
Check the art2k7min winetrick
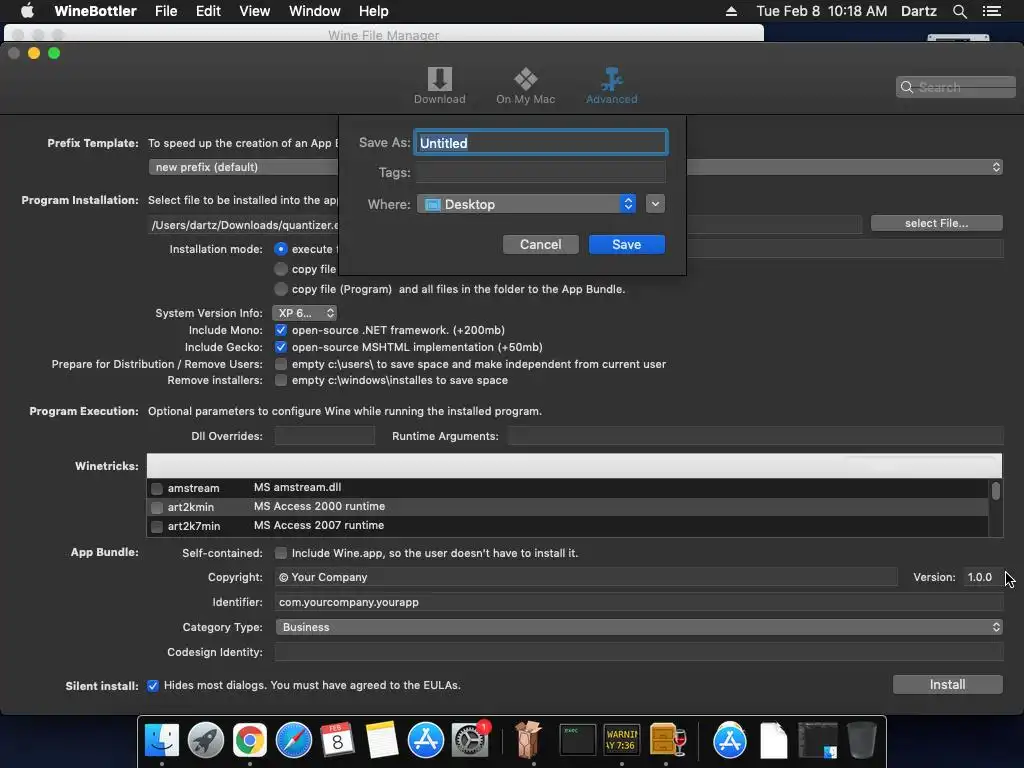(157, 526)
